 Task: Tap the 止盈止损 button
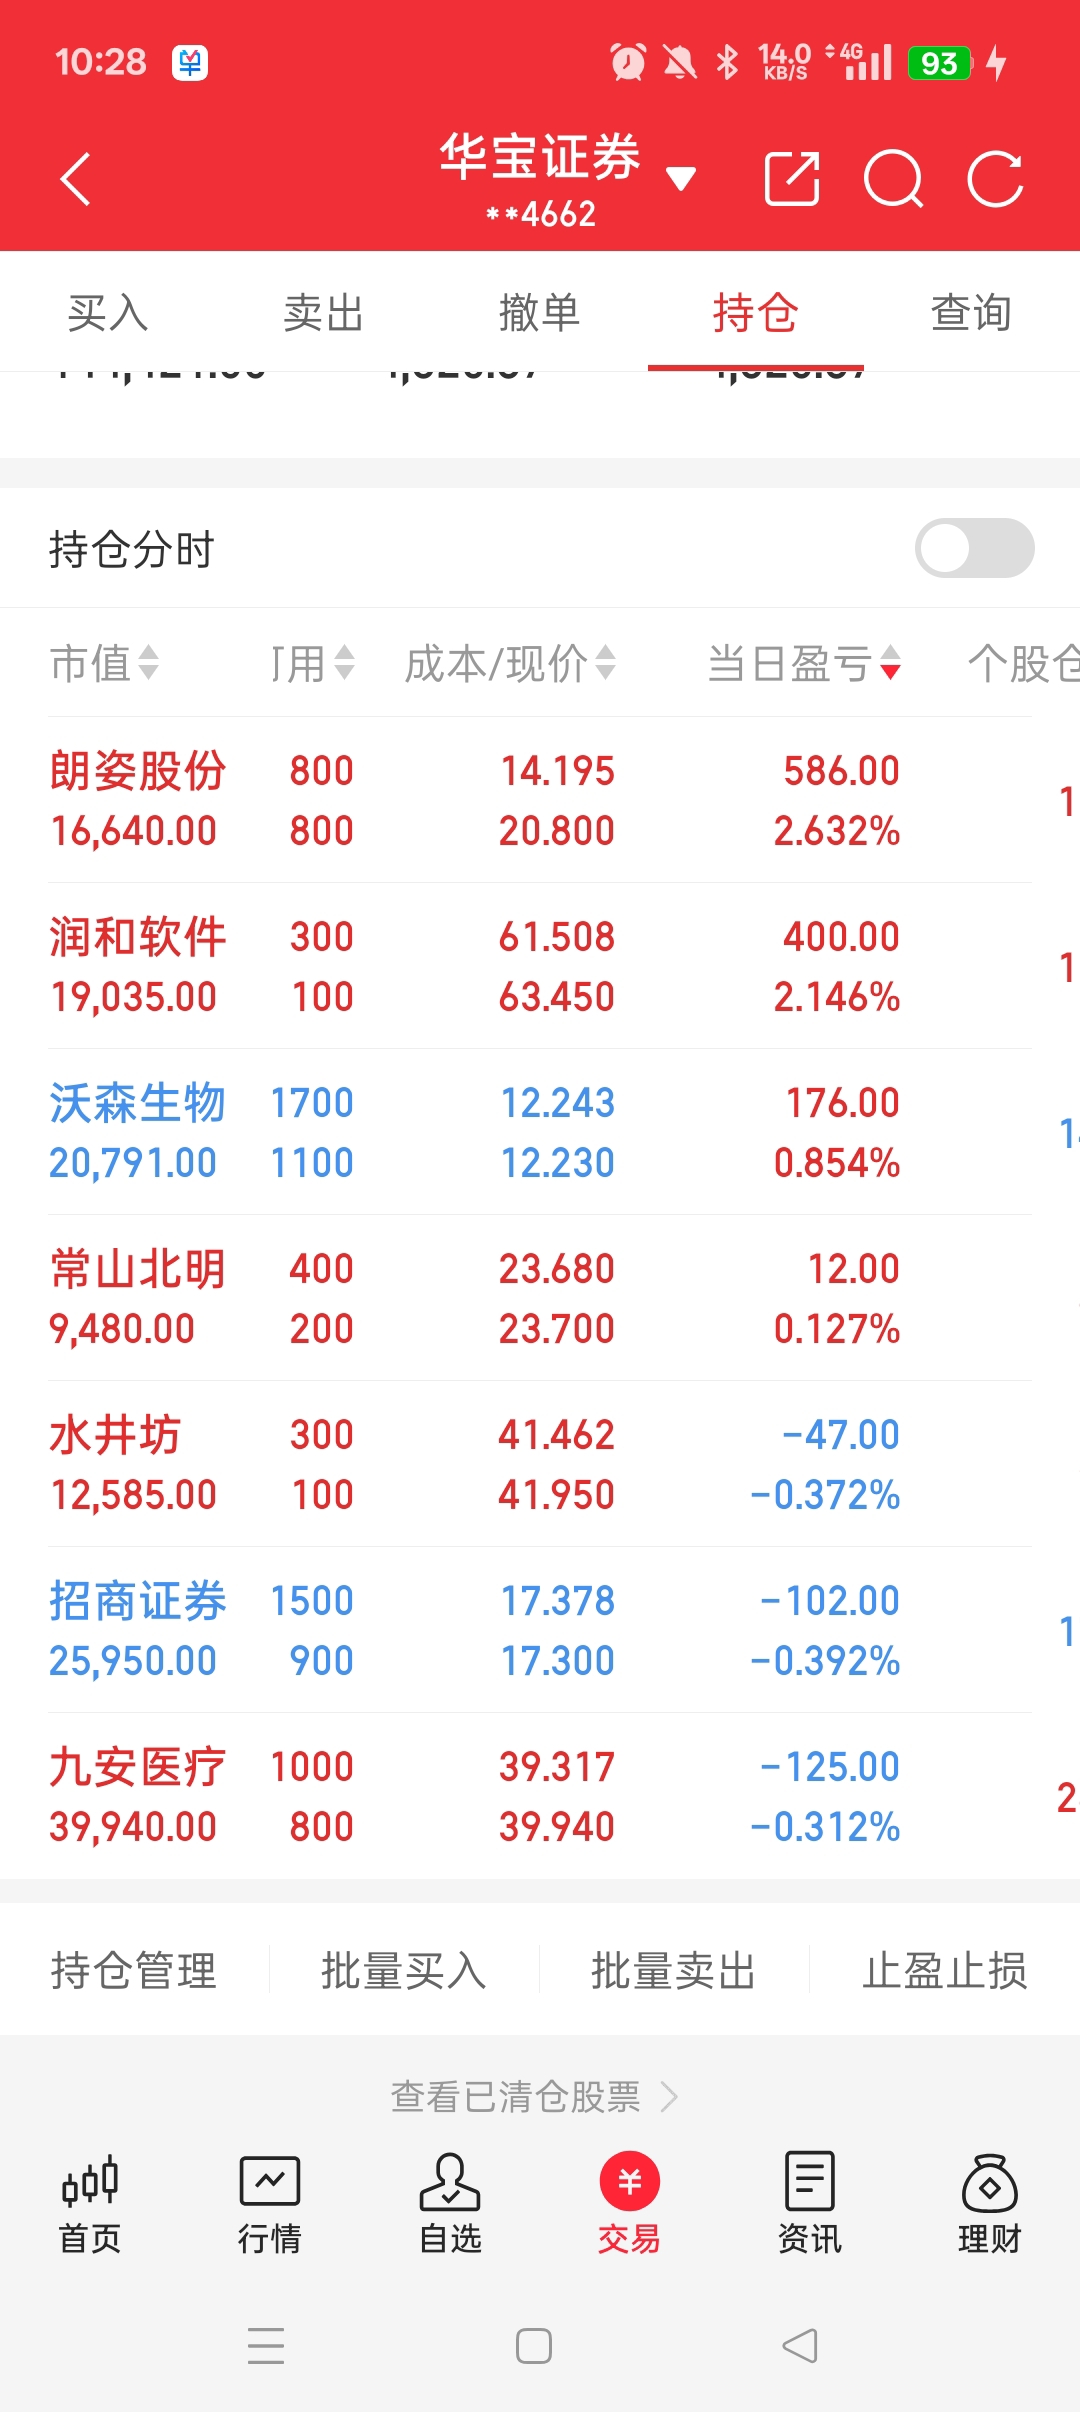(944, 1971)
